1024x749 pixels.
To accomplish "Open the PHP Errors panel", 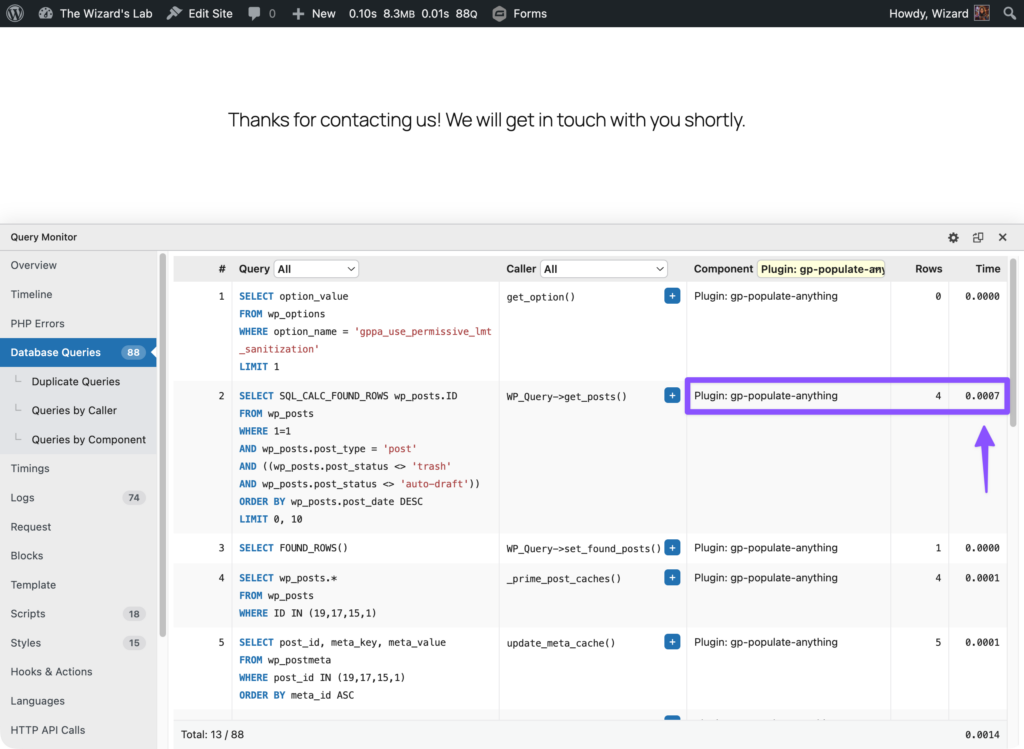I will tap(78, 323).
